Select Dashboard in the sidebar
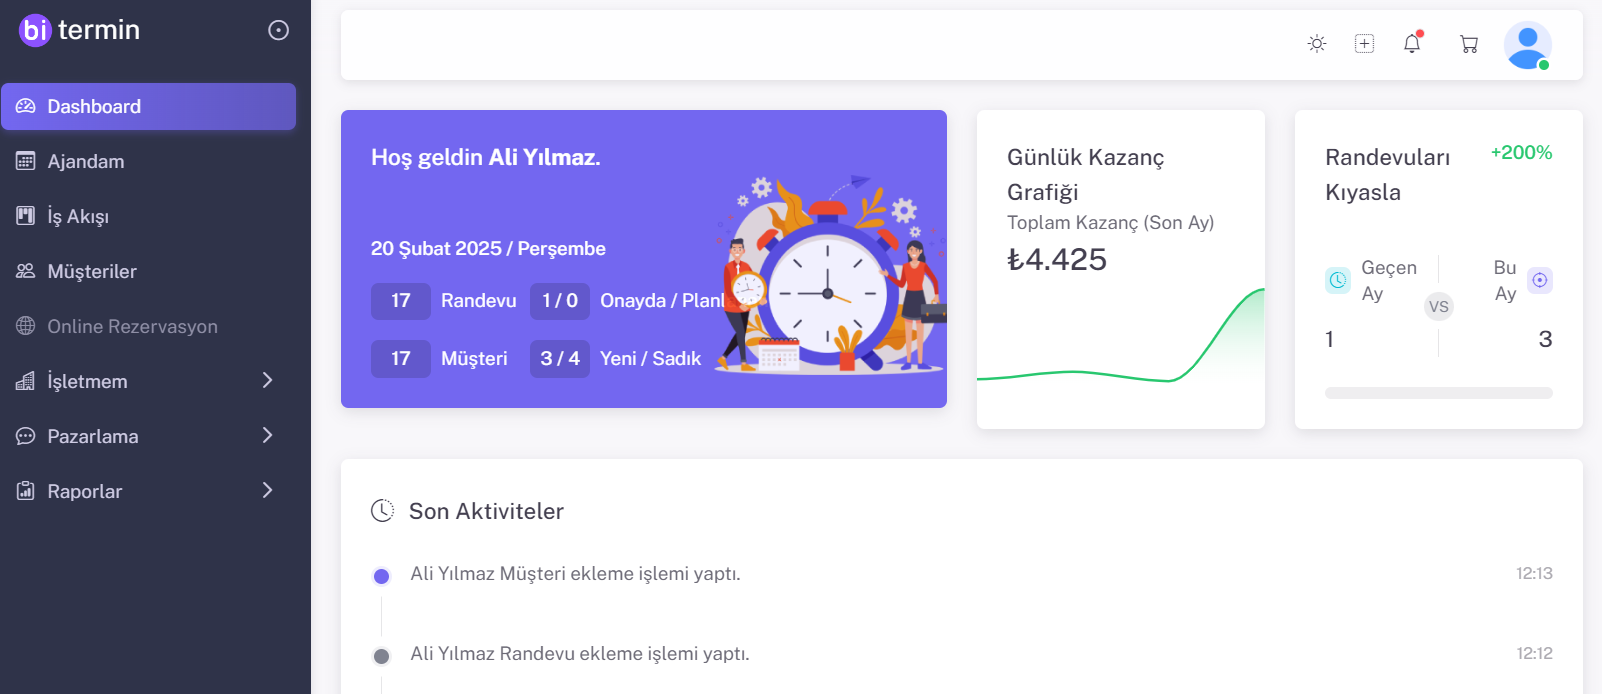The image size is (1602, 694). pos(148,107)
